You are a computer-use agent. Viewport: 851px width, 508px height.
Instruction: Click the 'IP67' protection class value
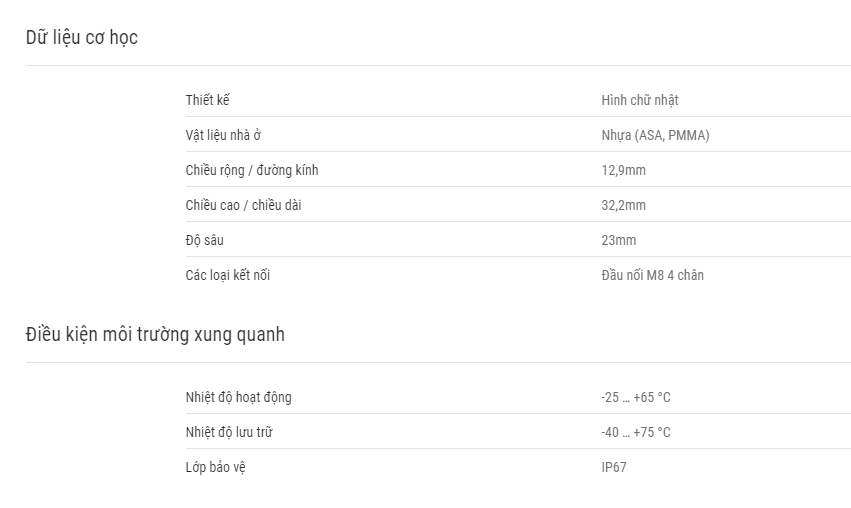point(614,467)
